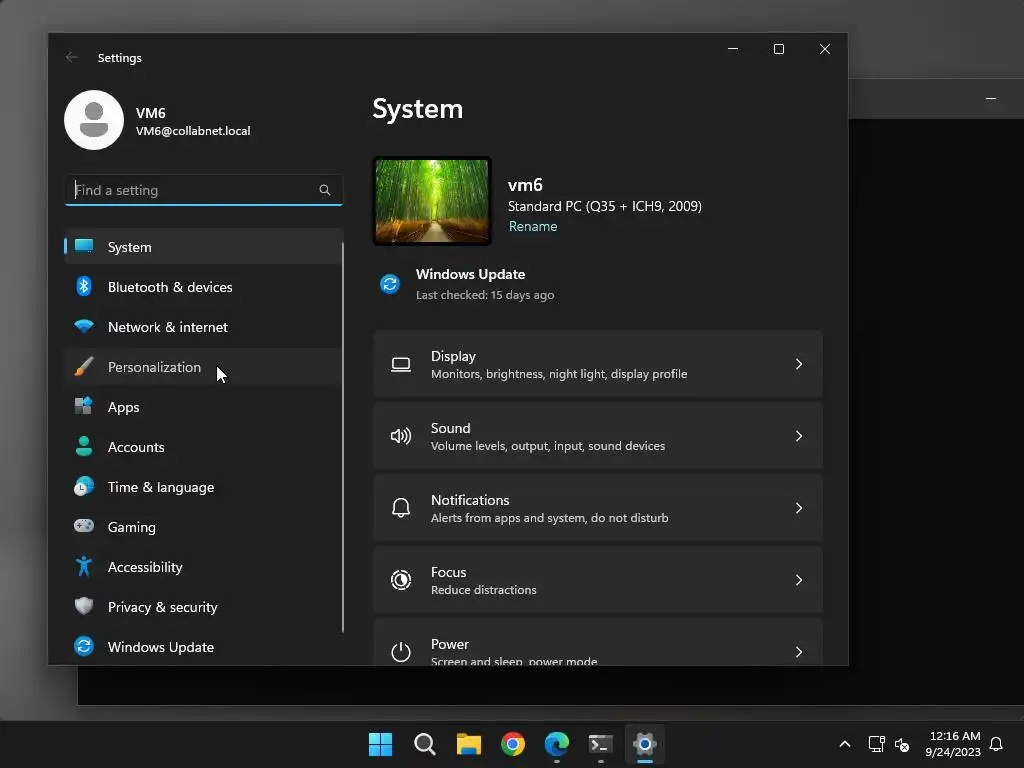The height and width of the screenshot is (768, 1024).
Task: Open Privacy & security
Action: coord(204,607)
